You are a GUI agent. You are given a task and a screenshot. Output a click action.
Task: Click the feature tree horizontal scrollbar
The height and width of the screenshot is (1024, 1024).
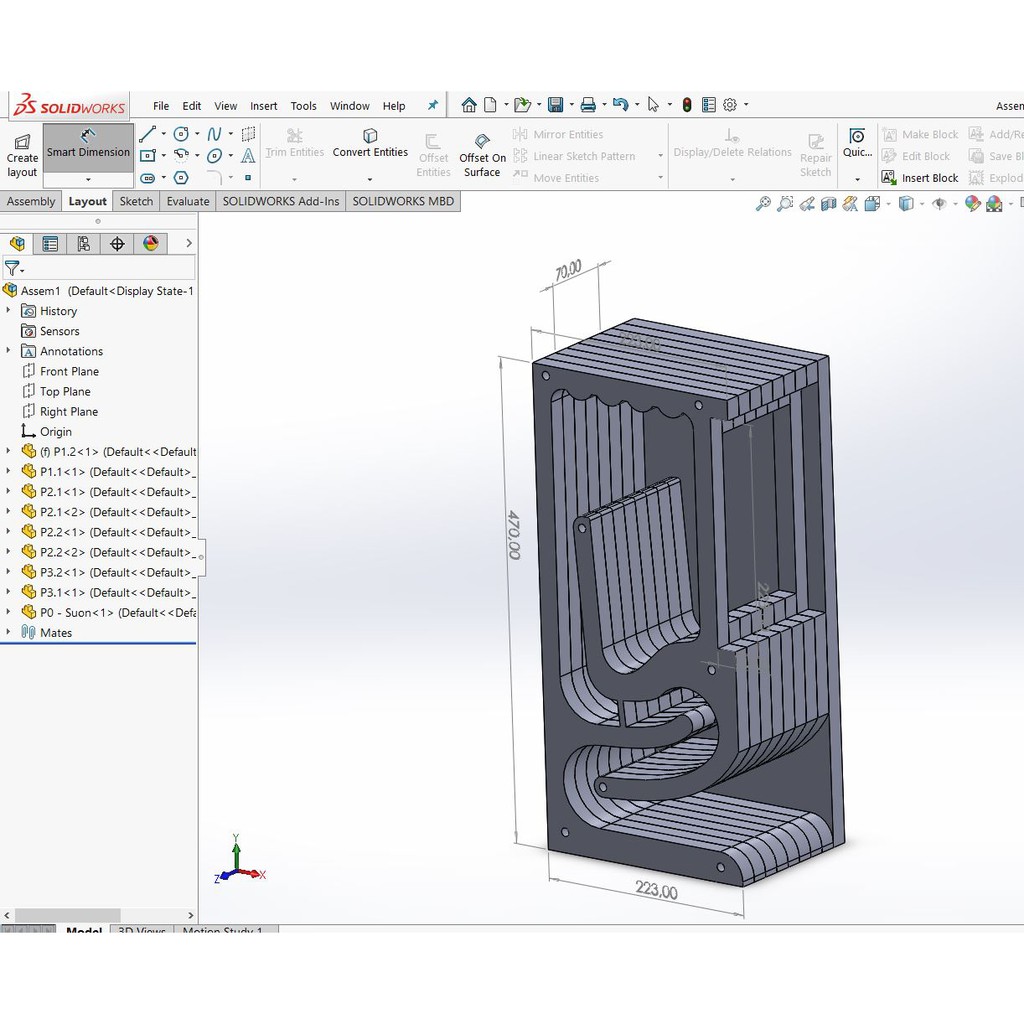tap(68, 915)
